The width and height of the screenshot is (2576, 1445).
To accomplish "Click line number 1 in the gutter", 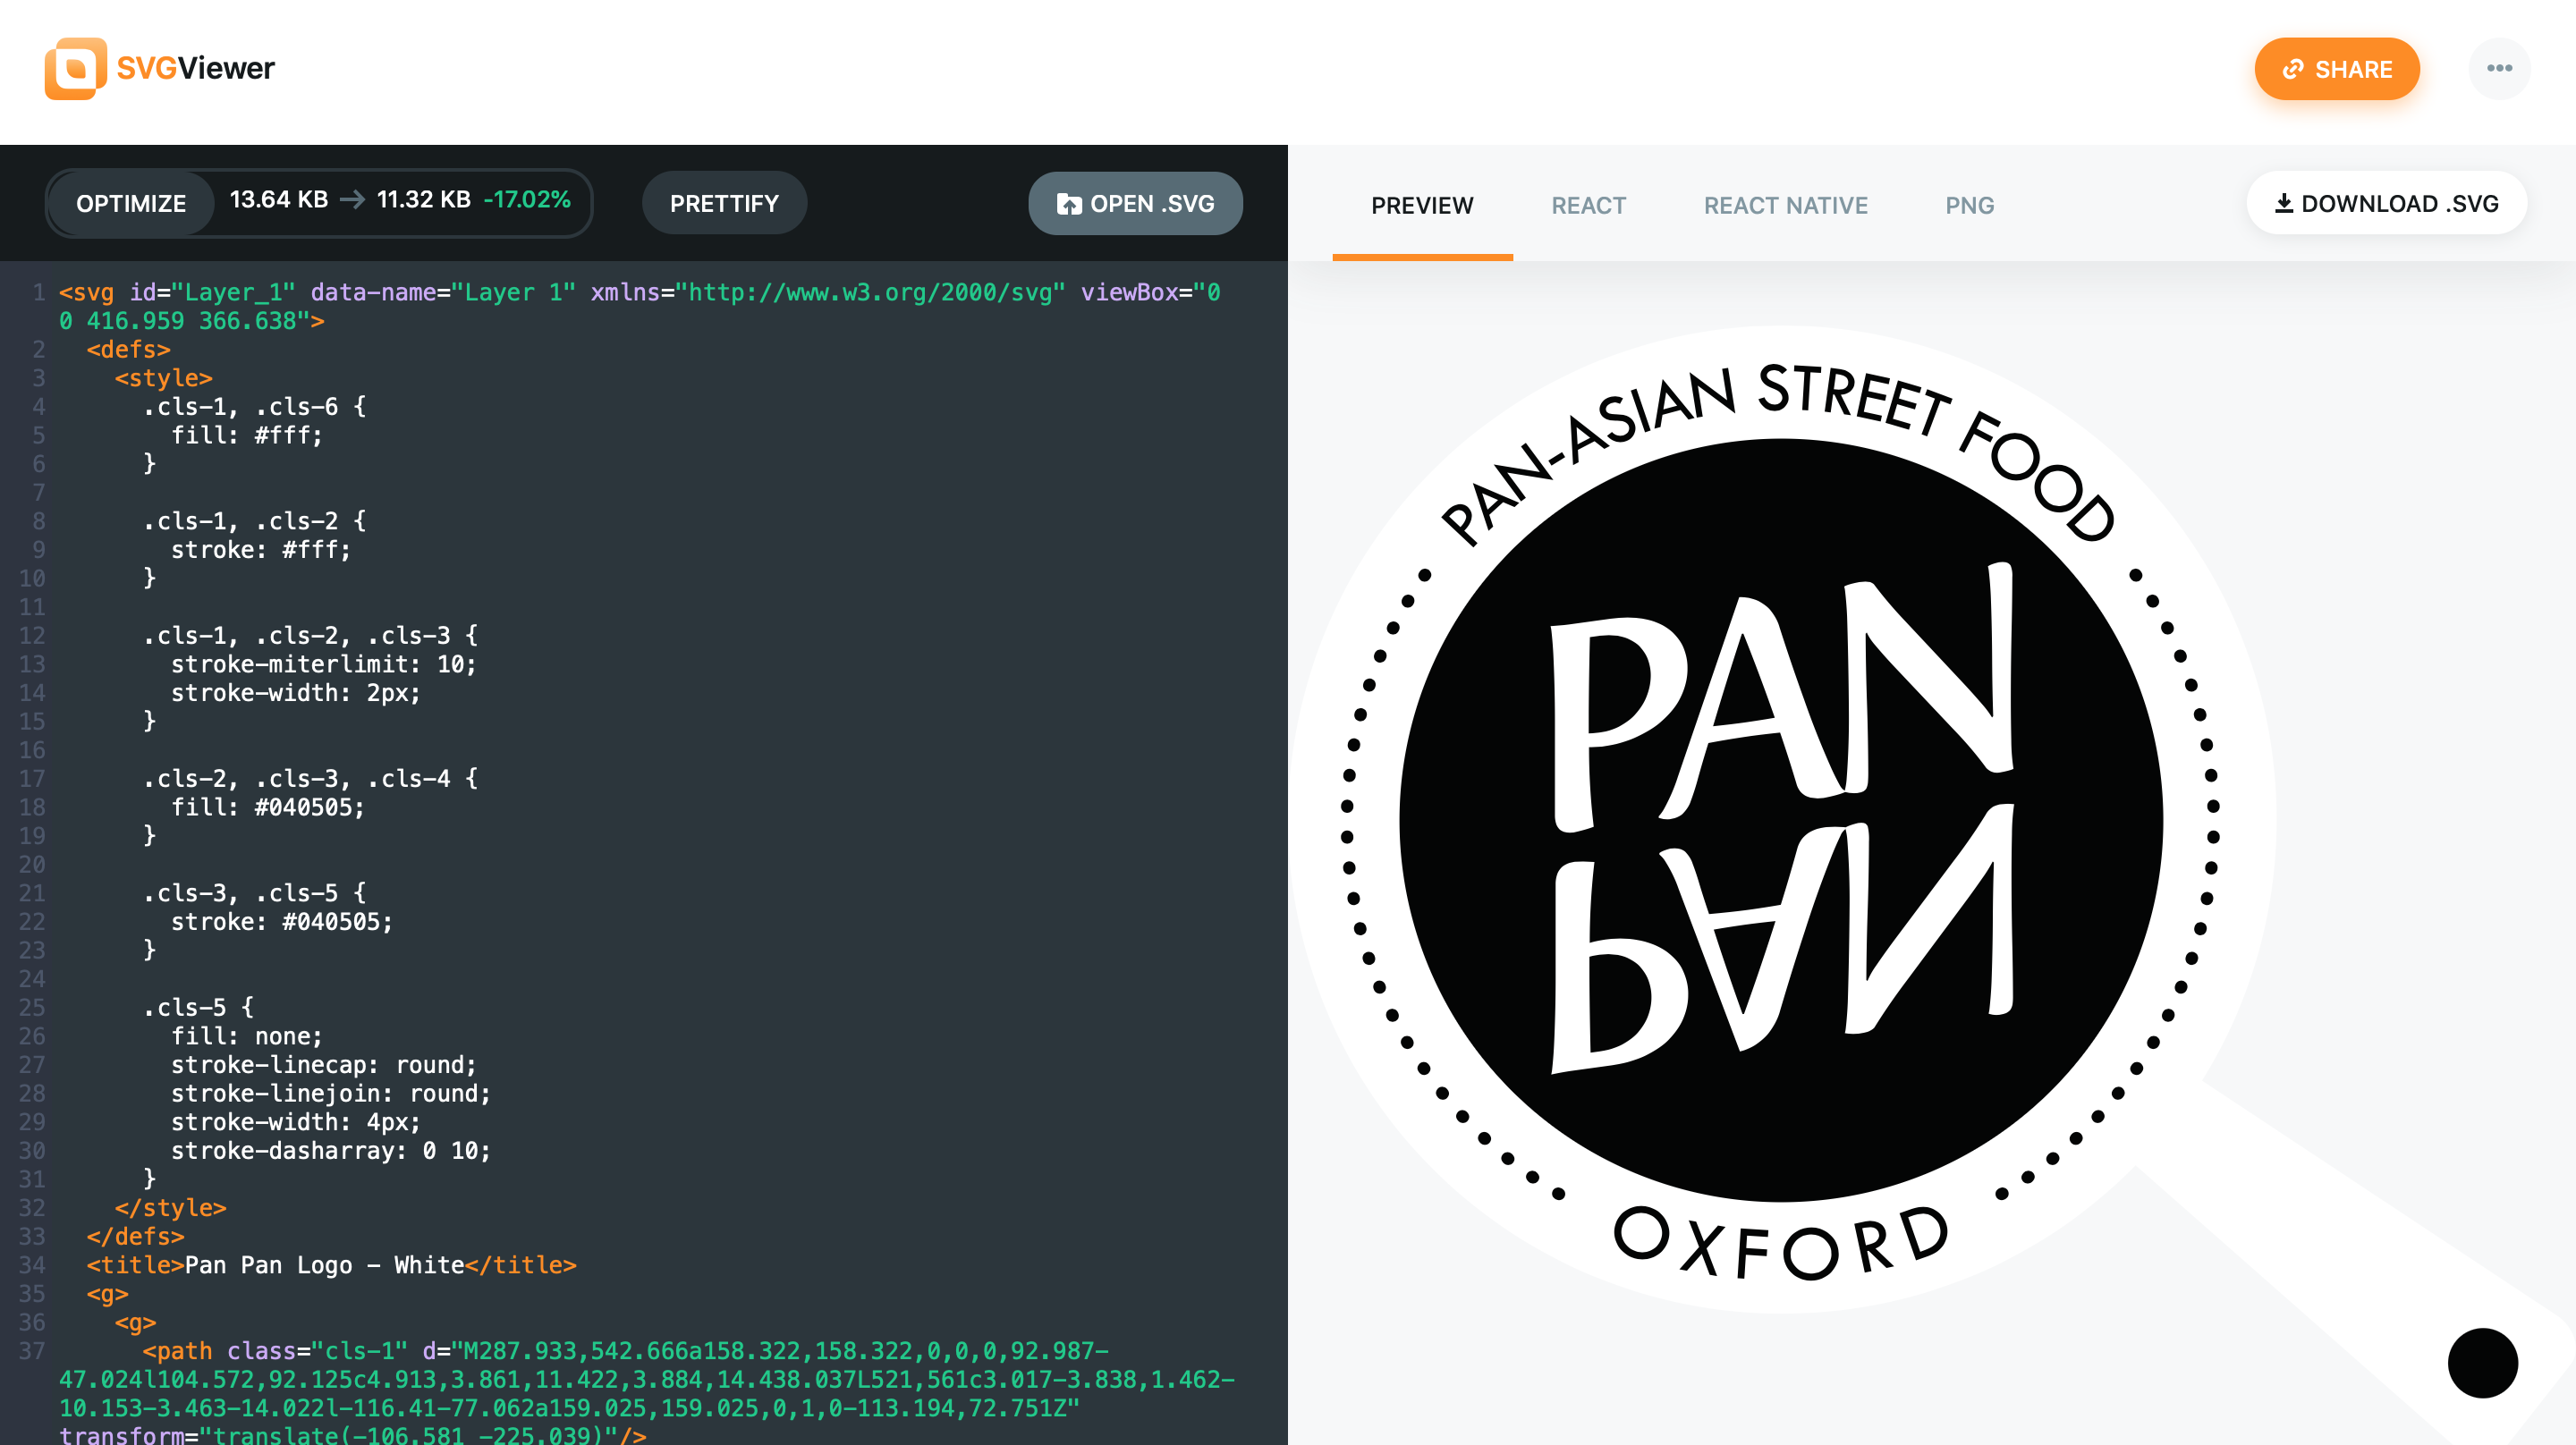I will coord(38,292).
